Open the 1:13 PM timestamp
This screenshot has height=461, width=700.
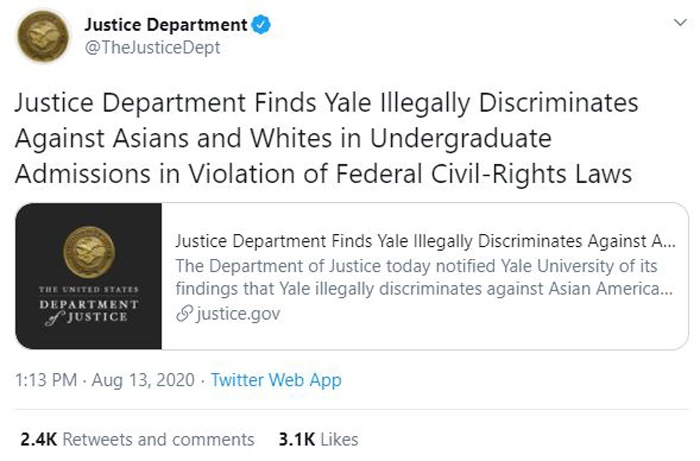click(46, 380)
